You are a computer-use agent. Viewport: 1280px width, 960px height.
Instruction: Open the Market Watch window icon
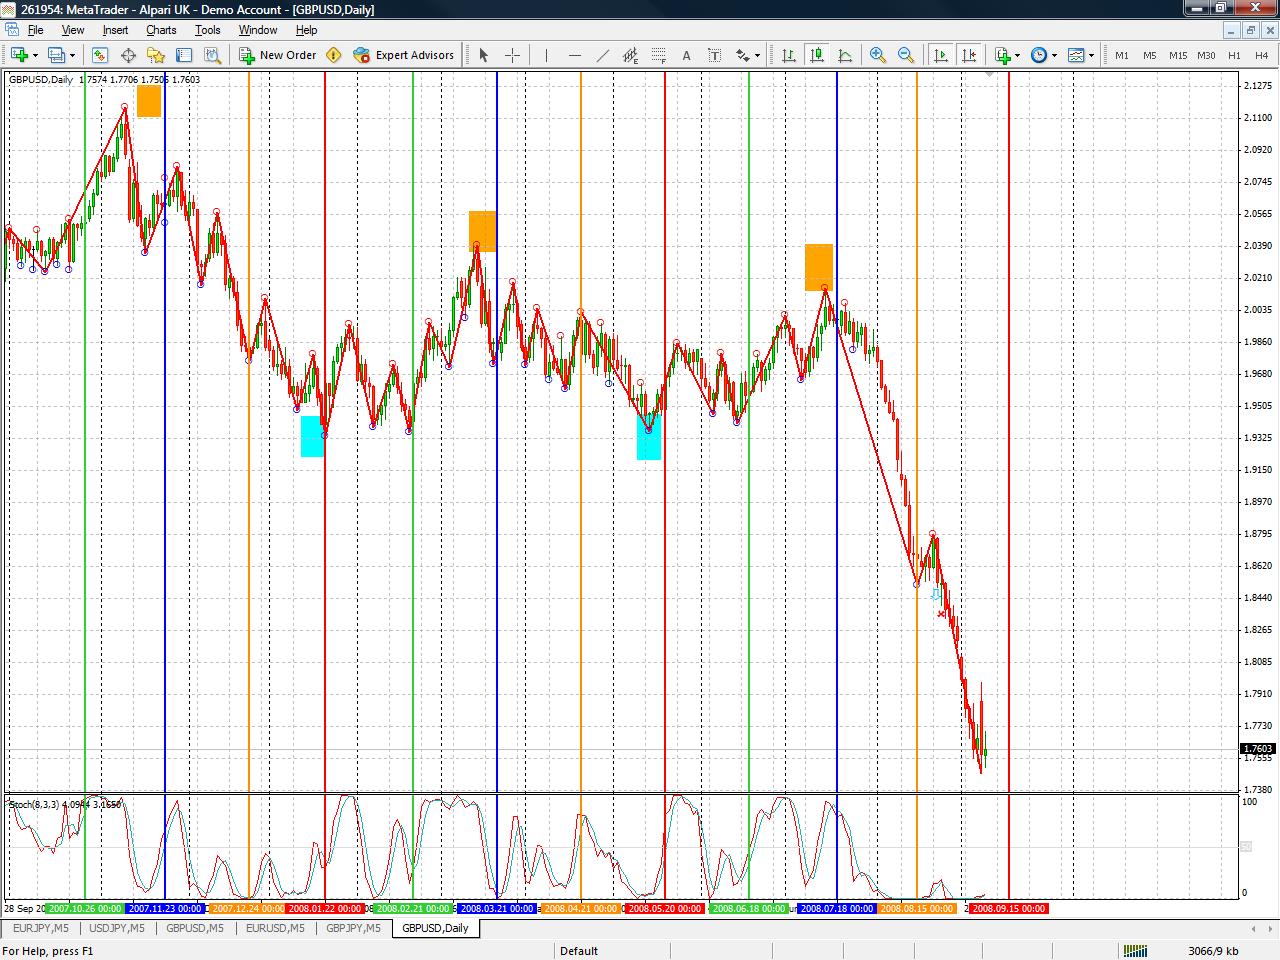click(100, 55)
